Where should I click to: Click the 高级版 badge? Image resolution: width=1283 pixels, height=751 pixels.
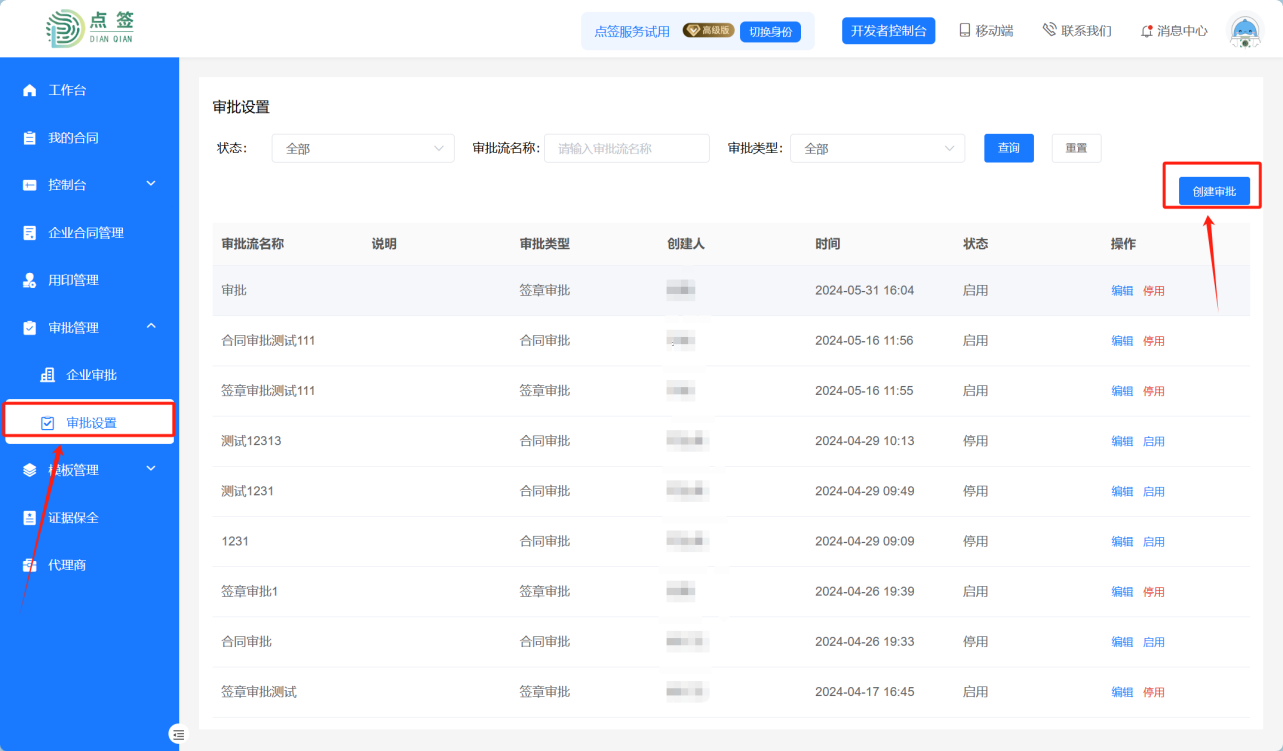[x=708, y=31]
